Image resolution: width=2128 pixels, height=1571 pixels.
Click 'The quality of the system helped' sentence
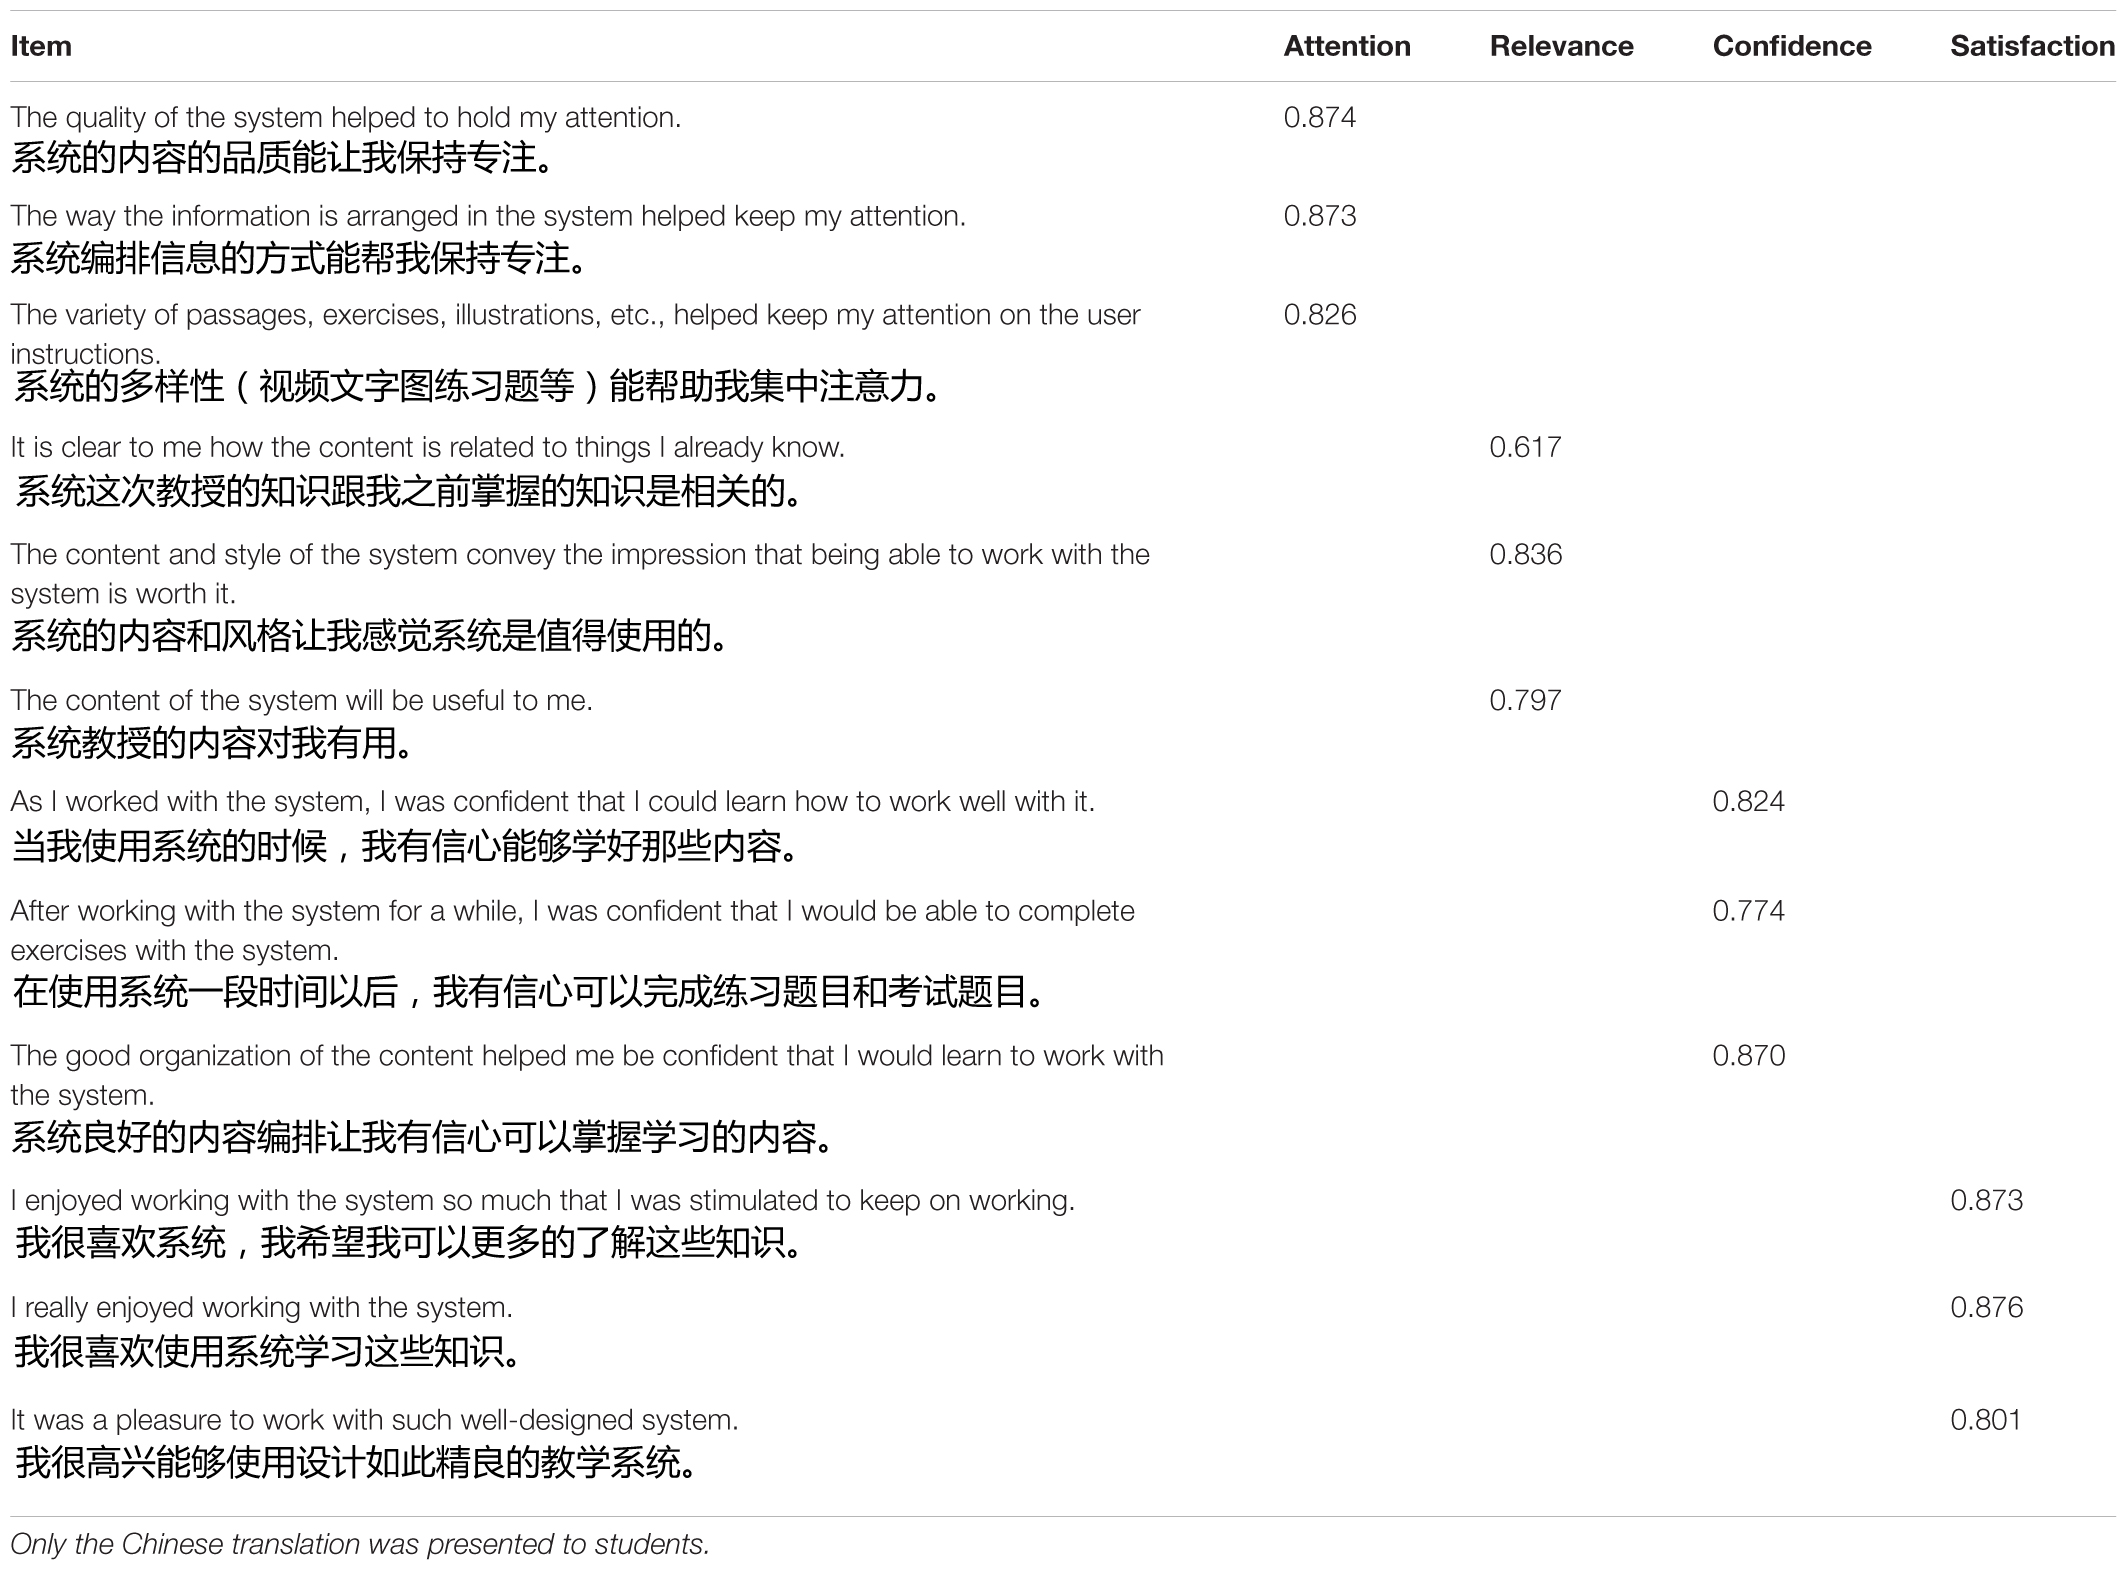pos(346,118)
